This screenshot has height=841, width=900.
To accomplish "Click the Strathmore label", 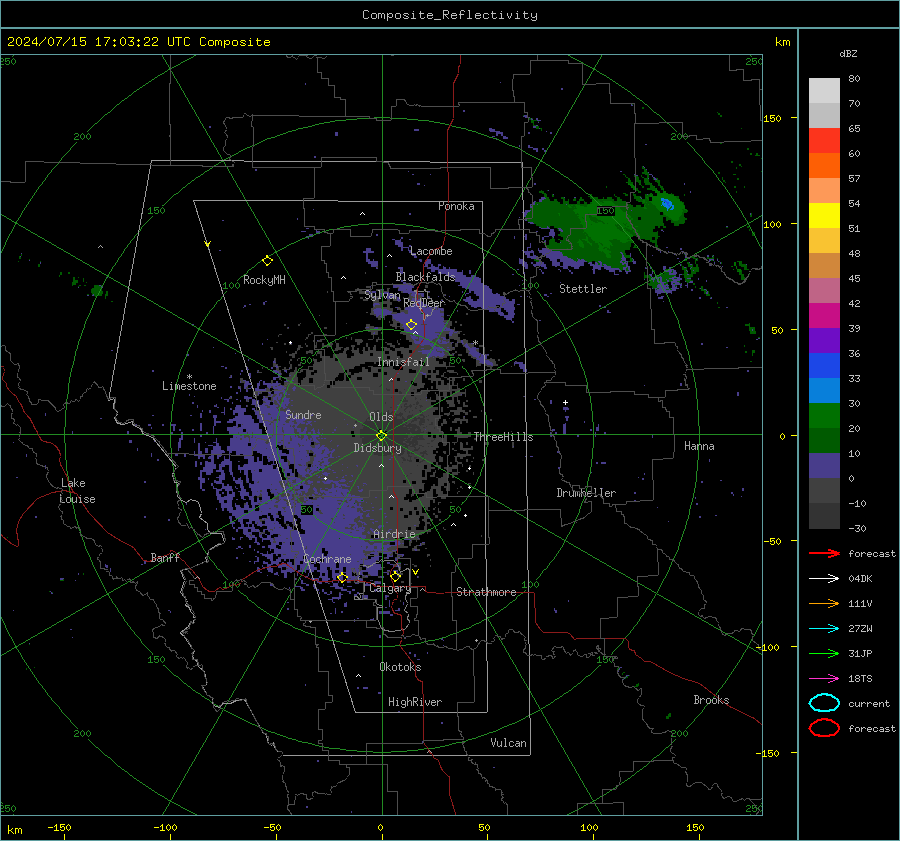I will pyautogui.click(x=486, y=592).
